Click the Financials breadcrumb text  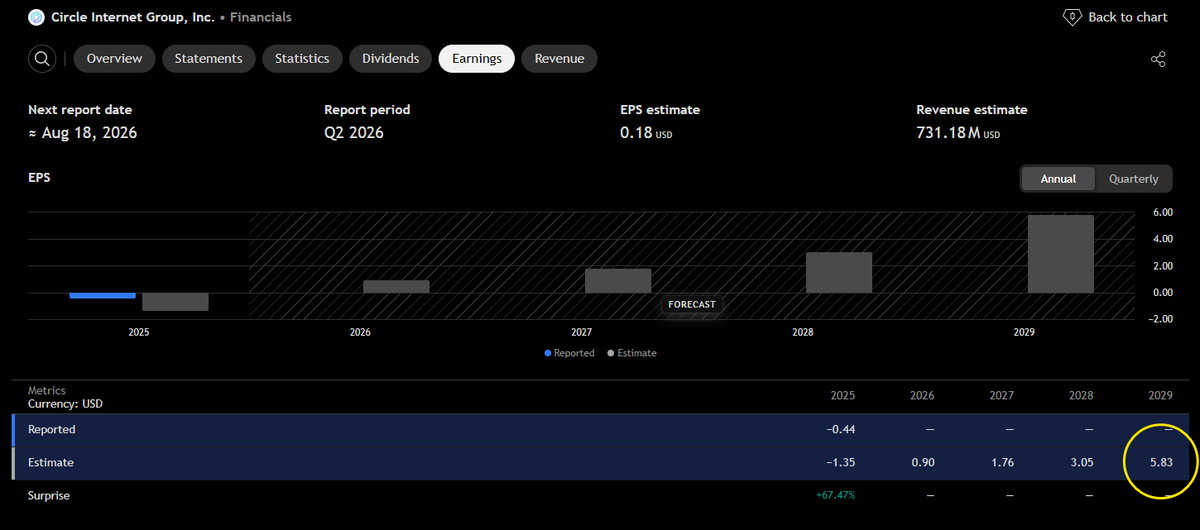tap(259, 17)
